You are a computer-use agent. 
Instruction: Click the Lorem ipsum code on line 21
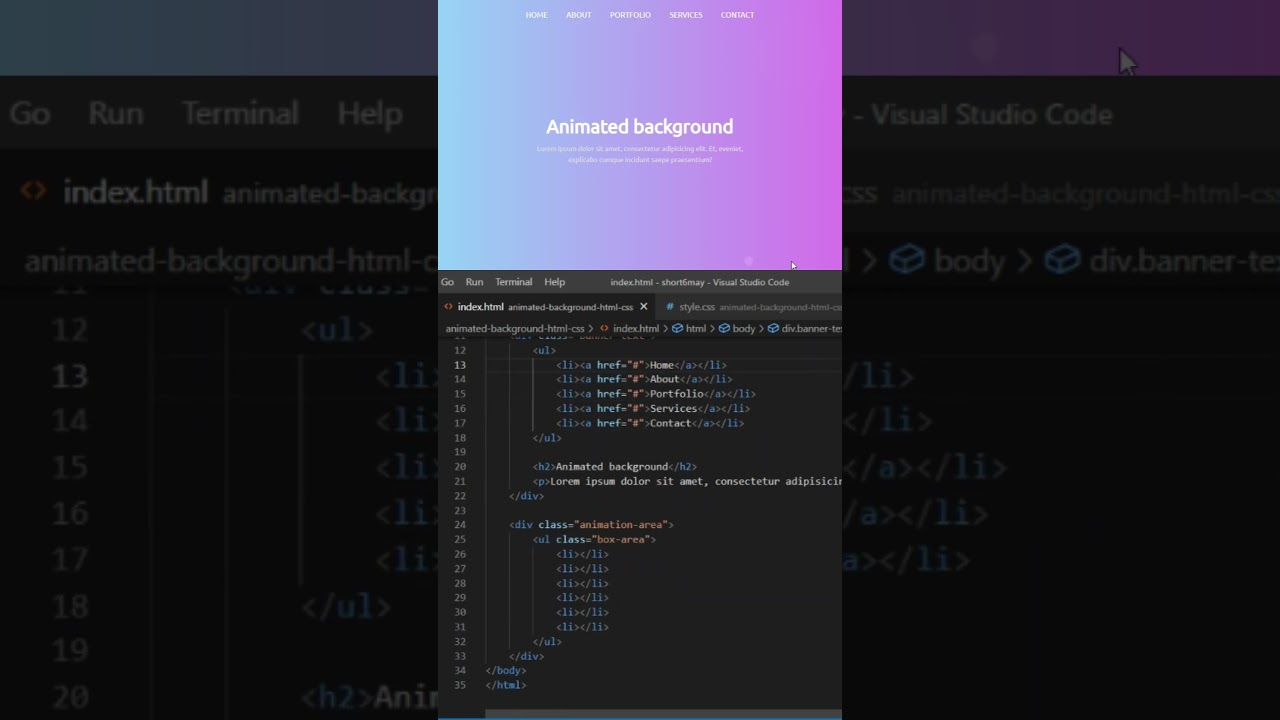pyautogui.click(x=687, y=481)
